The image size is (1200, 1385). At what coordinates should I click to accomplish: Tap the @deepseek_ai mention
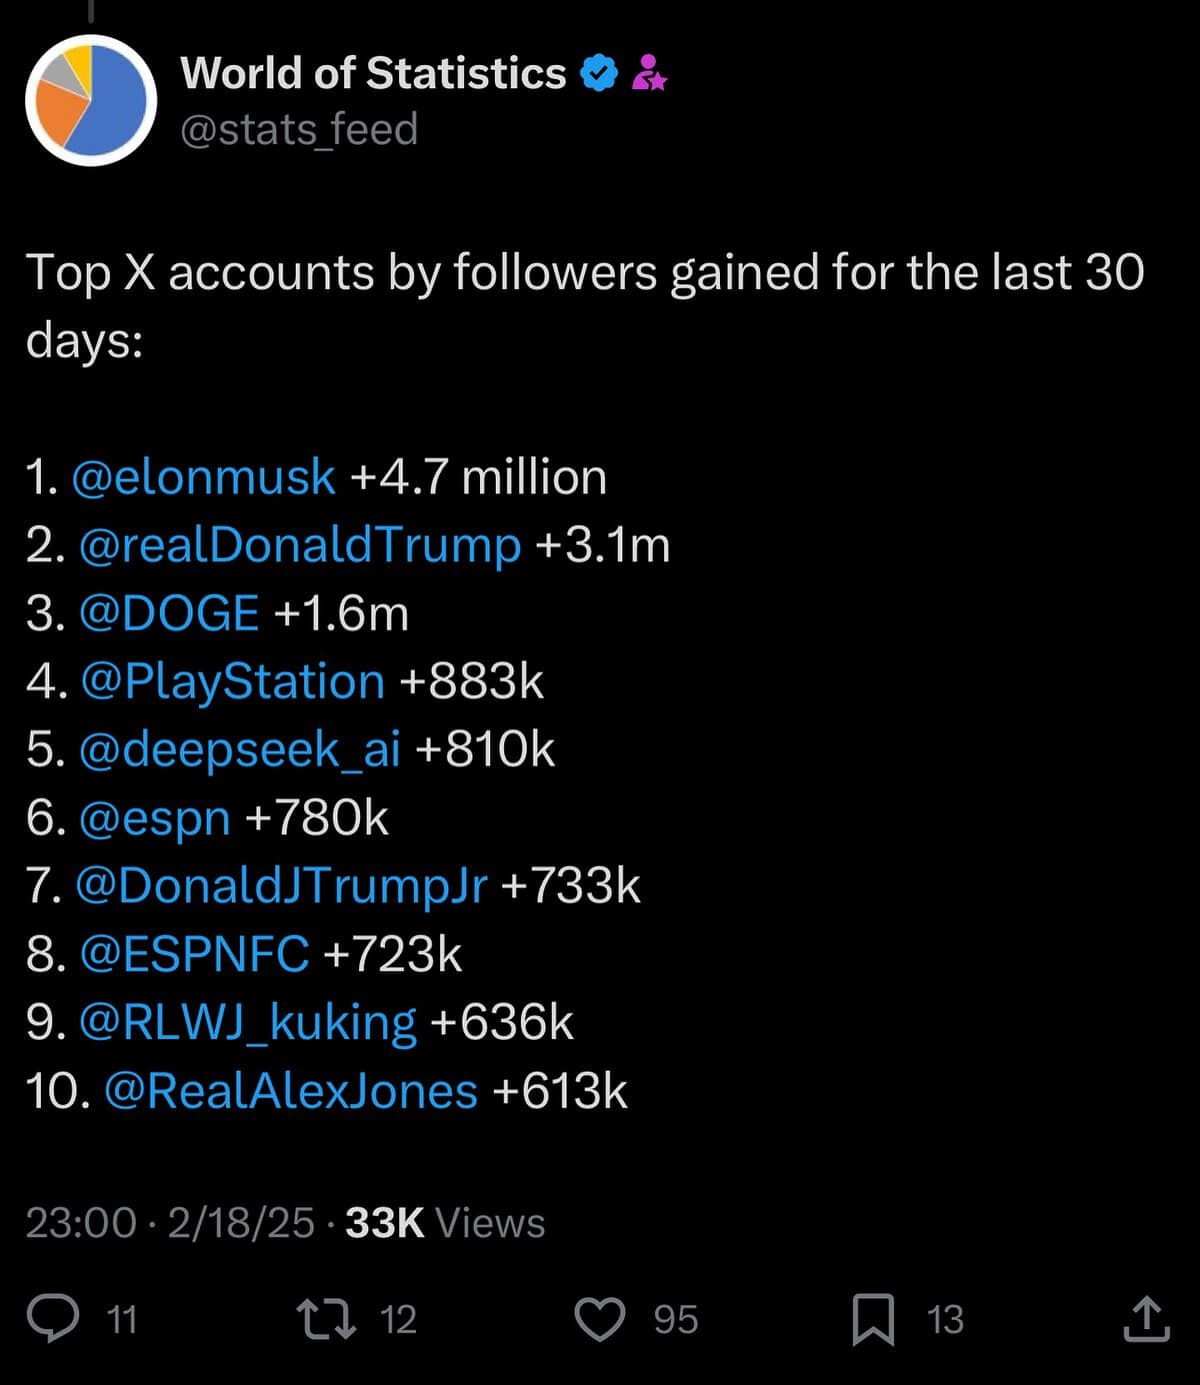(239, 750)
